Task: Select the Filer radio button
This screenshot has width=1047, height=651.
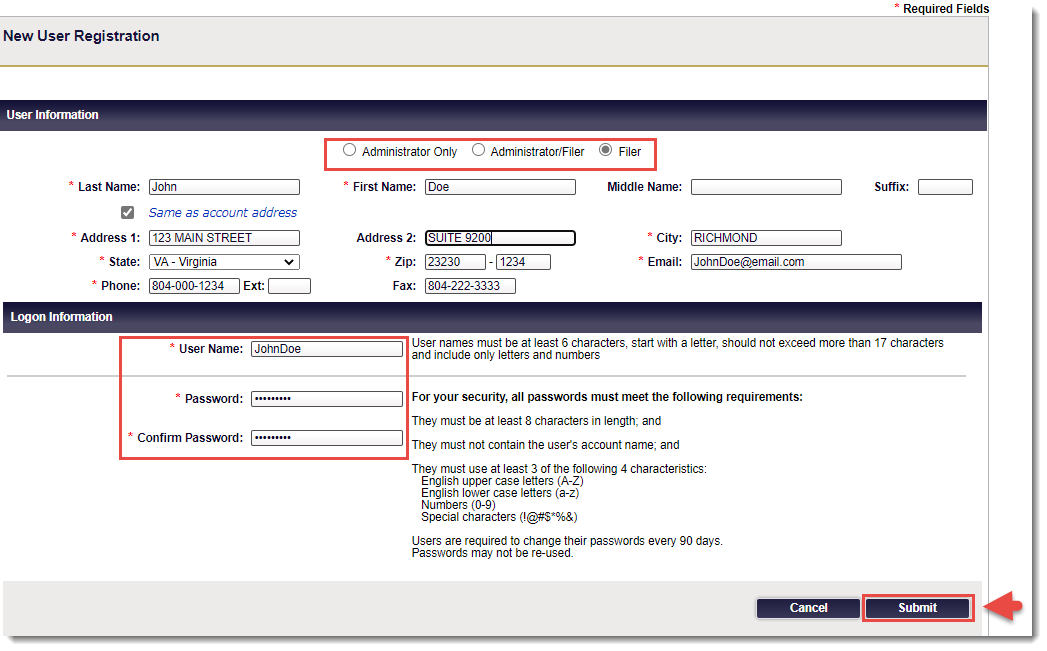Action: pos(605,151)
